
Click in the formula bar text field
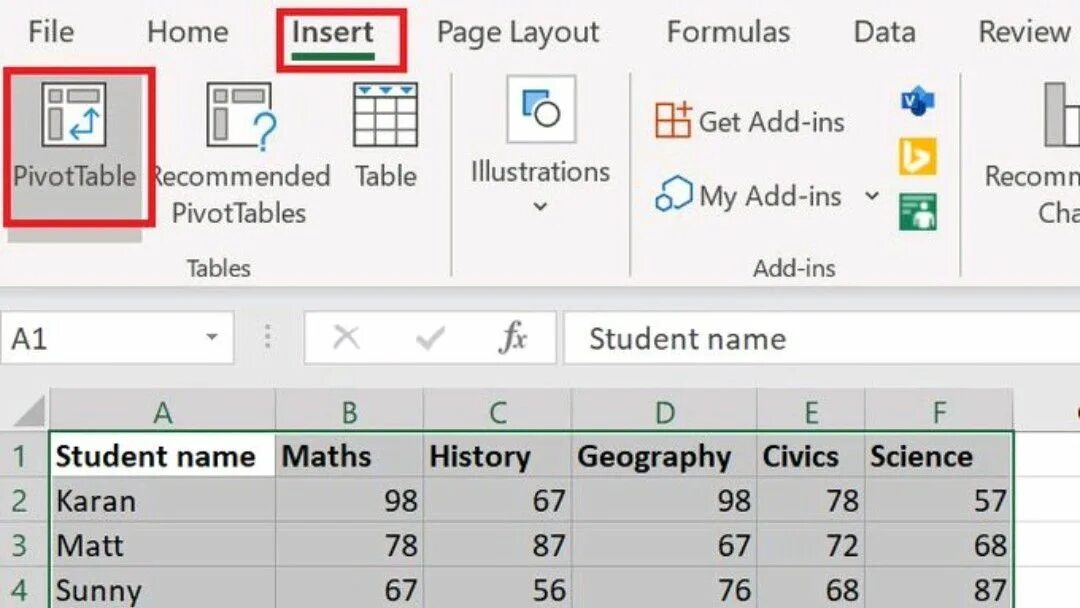tap(820, 339)
